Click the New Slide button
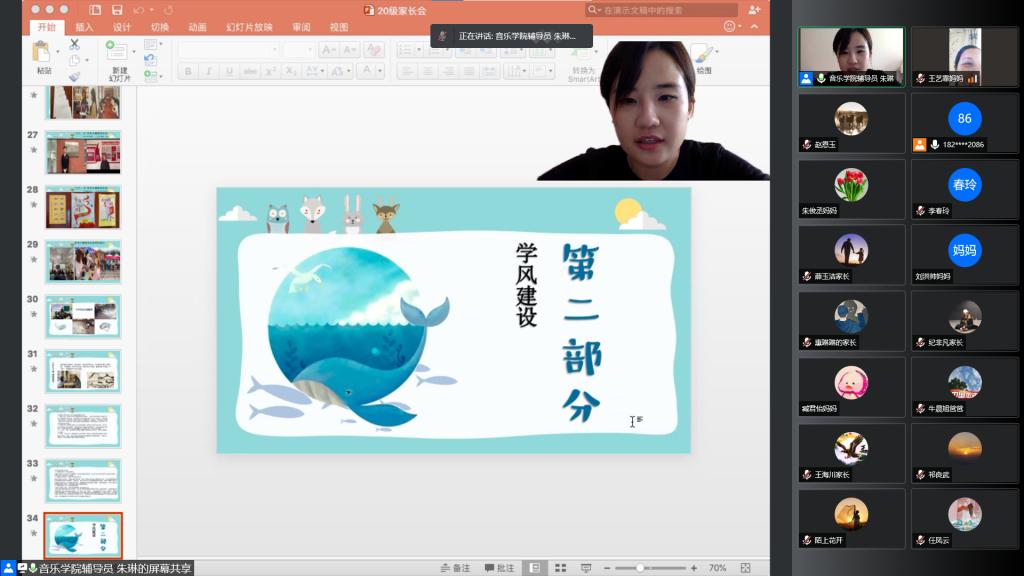Image resolution: width=1024 pixels, height=576 pixels. pyautogui.click(x=118, y=55)
